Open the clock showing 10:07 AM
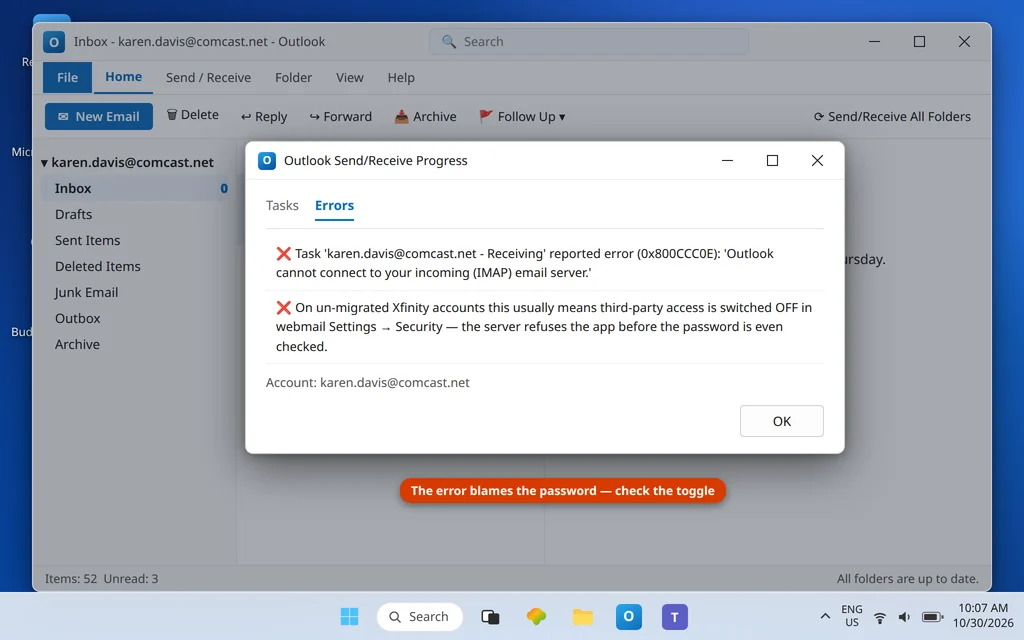This screenshot has height=640, width=1024. [983, 616]
